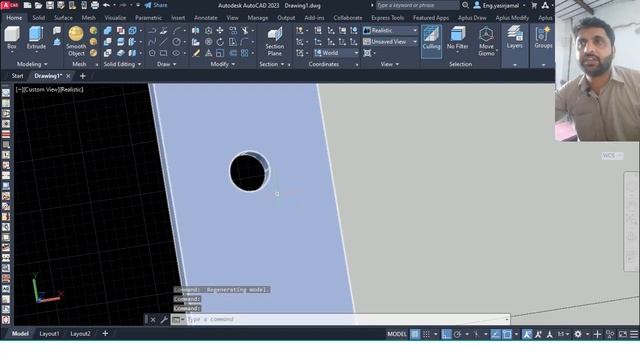This screenshot has height=360, width=640.
Task: Open the Annotate ribbon tab
Action: pyautogui.click(x=206, y=18)
